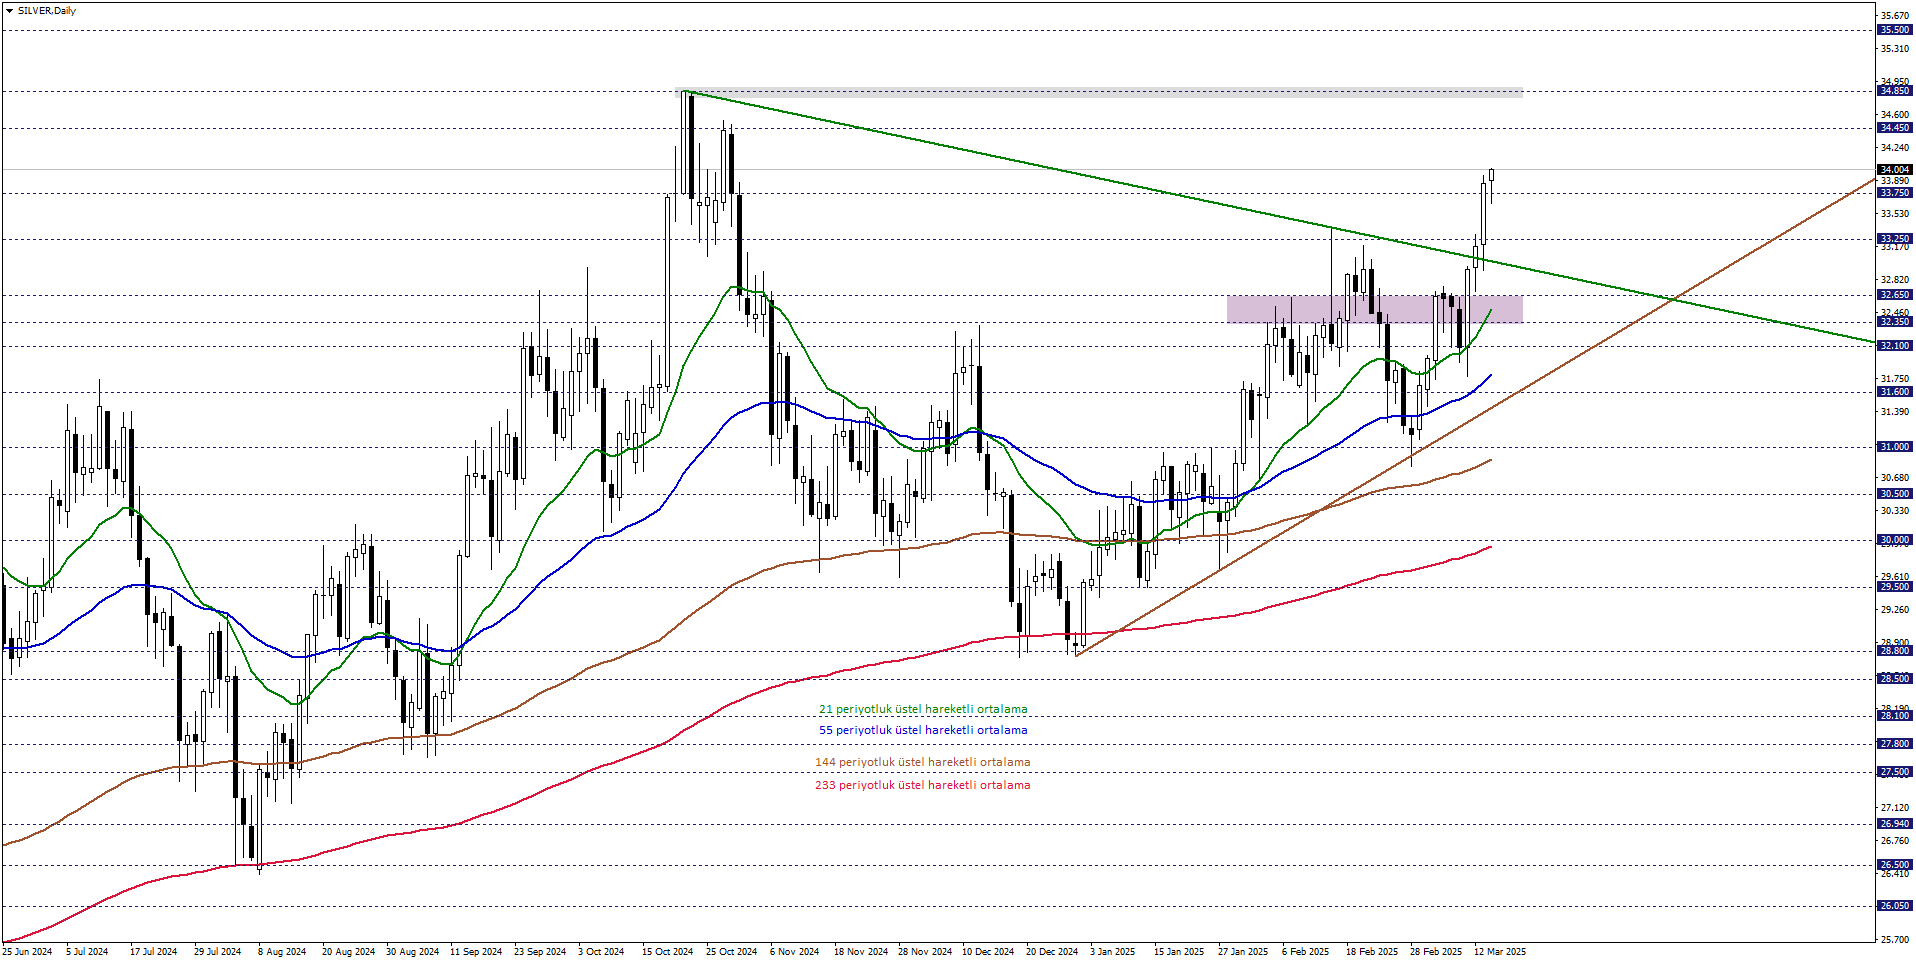Click the 27.500 price level label

point(1895,772)
